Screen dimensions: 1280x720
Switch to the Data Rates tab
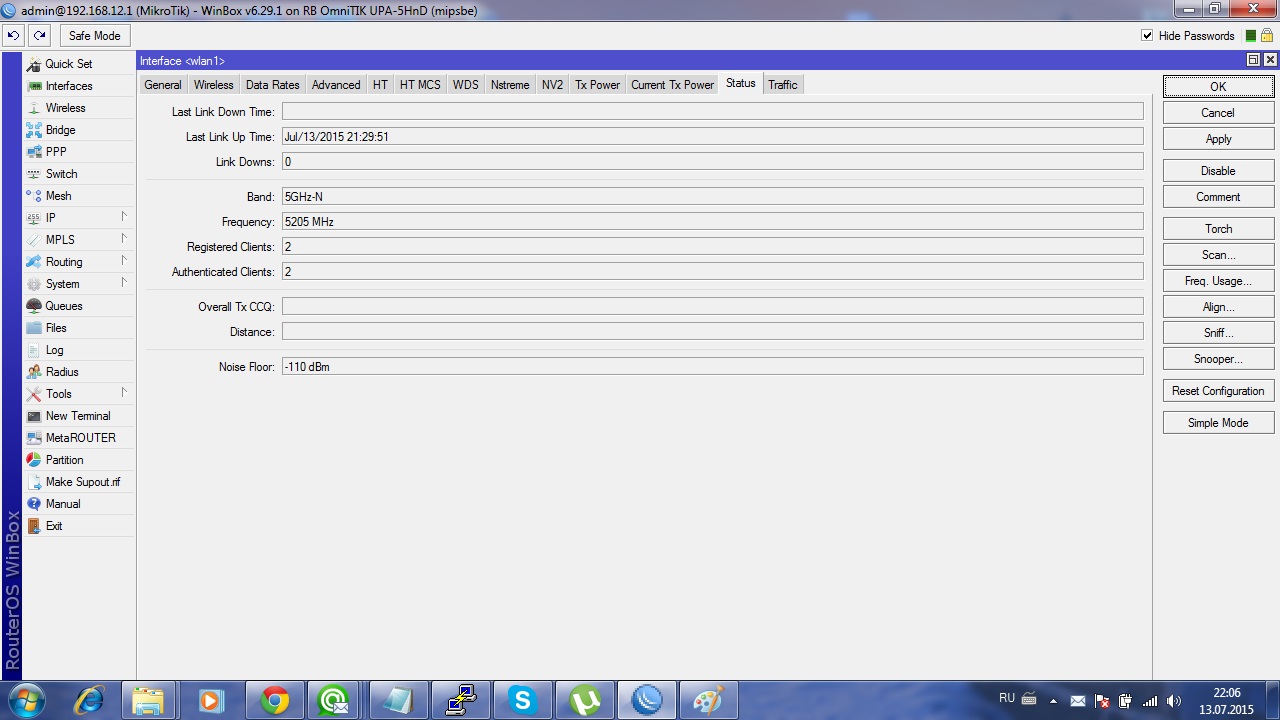coord(272,85)
